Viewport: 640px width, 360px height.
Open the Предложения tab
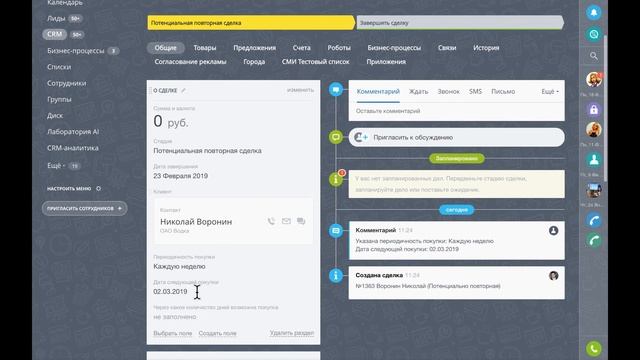tap(254, 48)
